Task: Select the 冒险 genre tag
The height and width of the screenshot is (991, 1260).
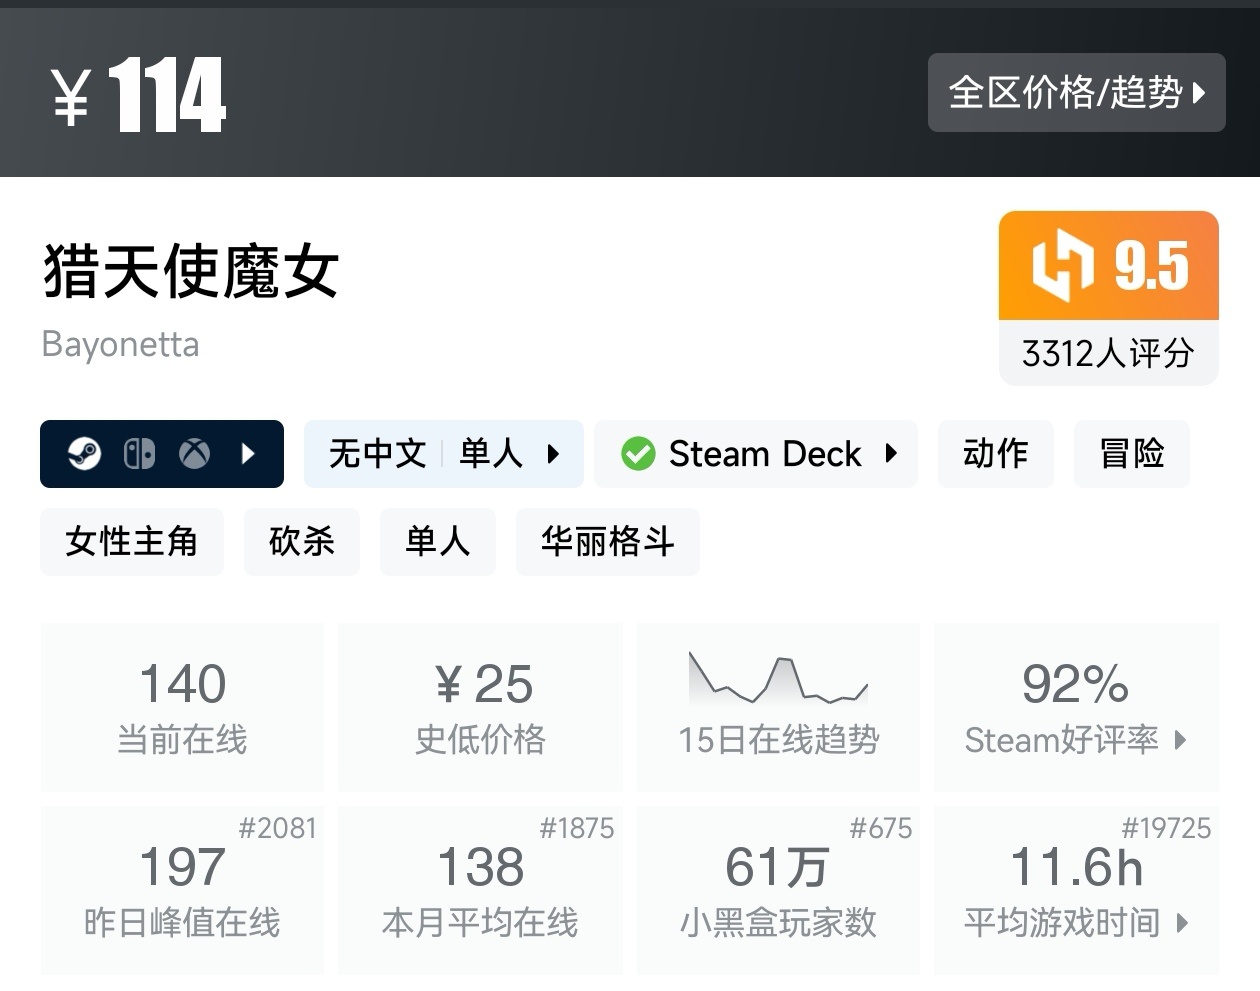Action: (x=1131, y=454)
